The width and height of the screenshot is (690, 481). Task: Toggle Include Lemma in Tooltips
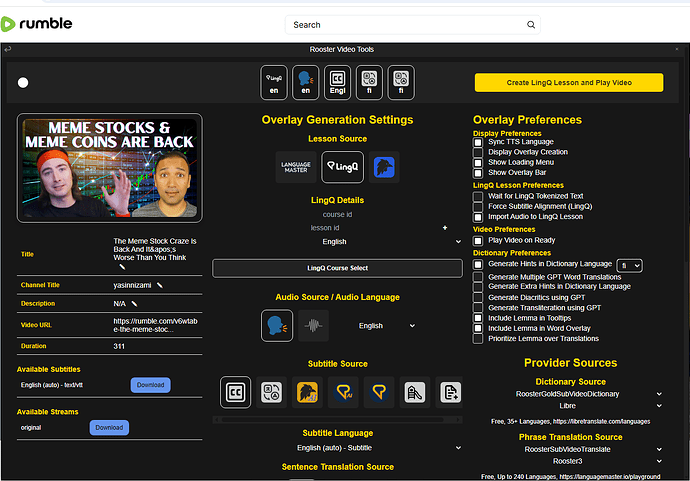(478, 318)
